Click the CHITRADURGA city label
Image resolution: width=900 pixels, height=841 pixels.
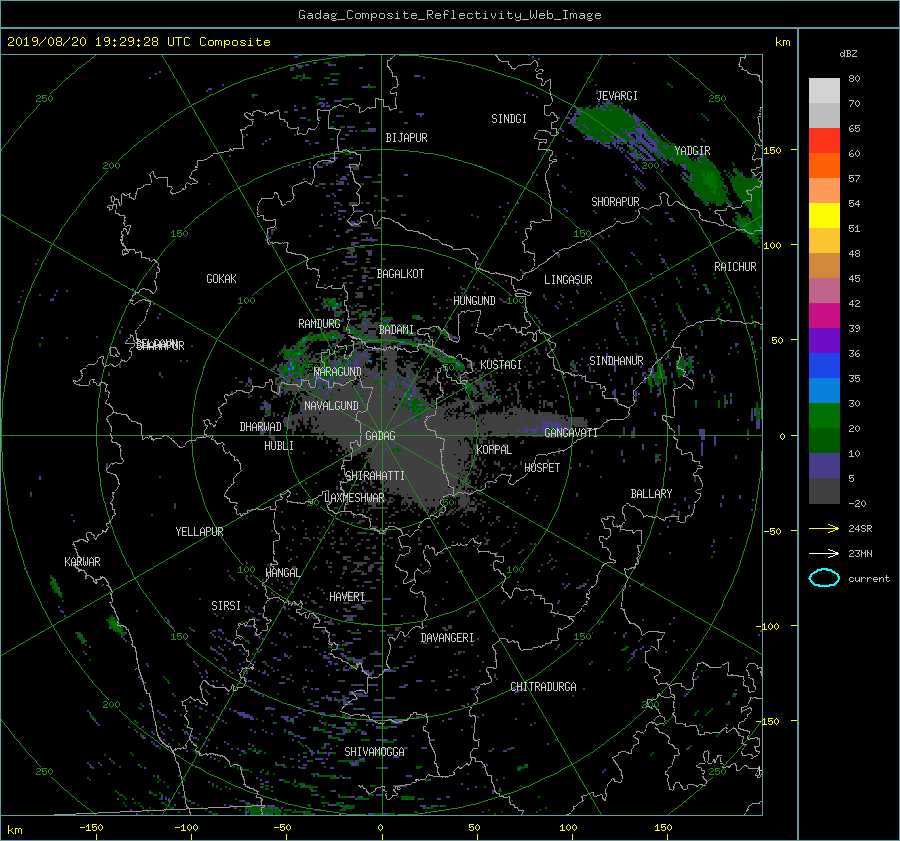pyautogui.click(x=543, y=687)
